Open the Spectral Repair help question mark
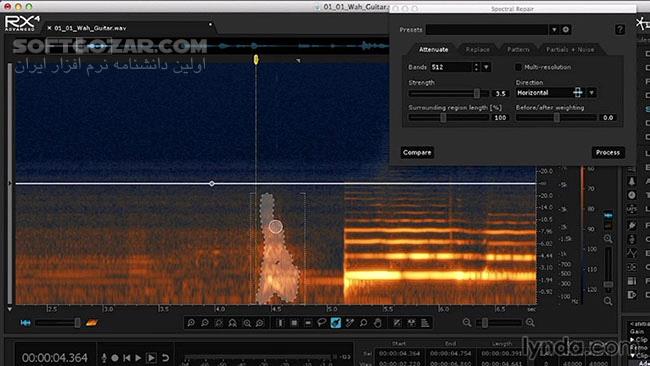This screenshot has width=650, height=366. coord(620,29)
